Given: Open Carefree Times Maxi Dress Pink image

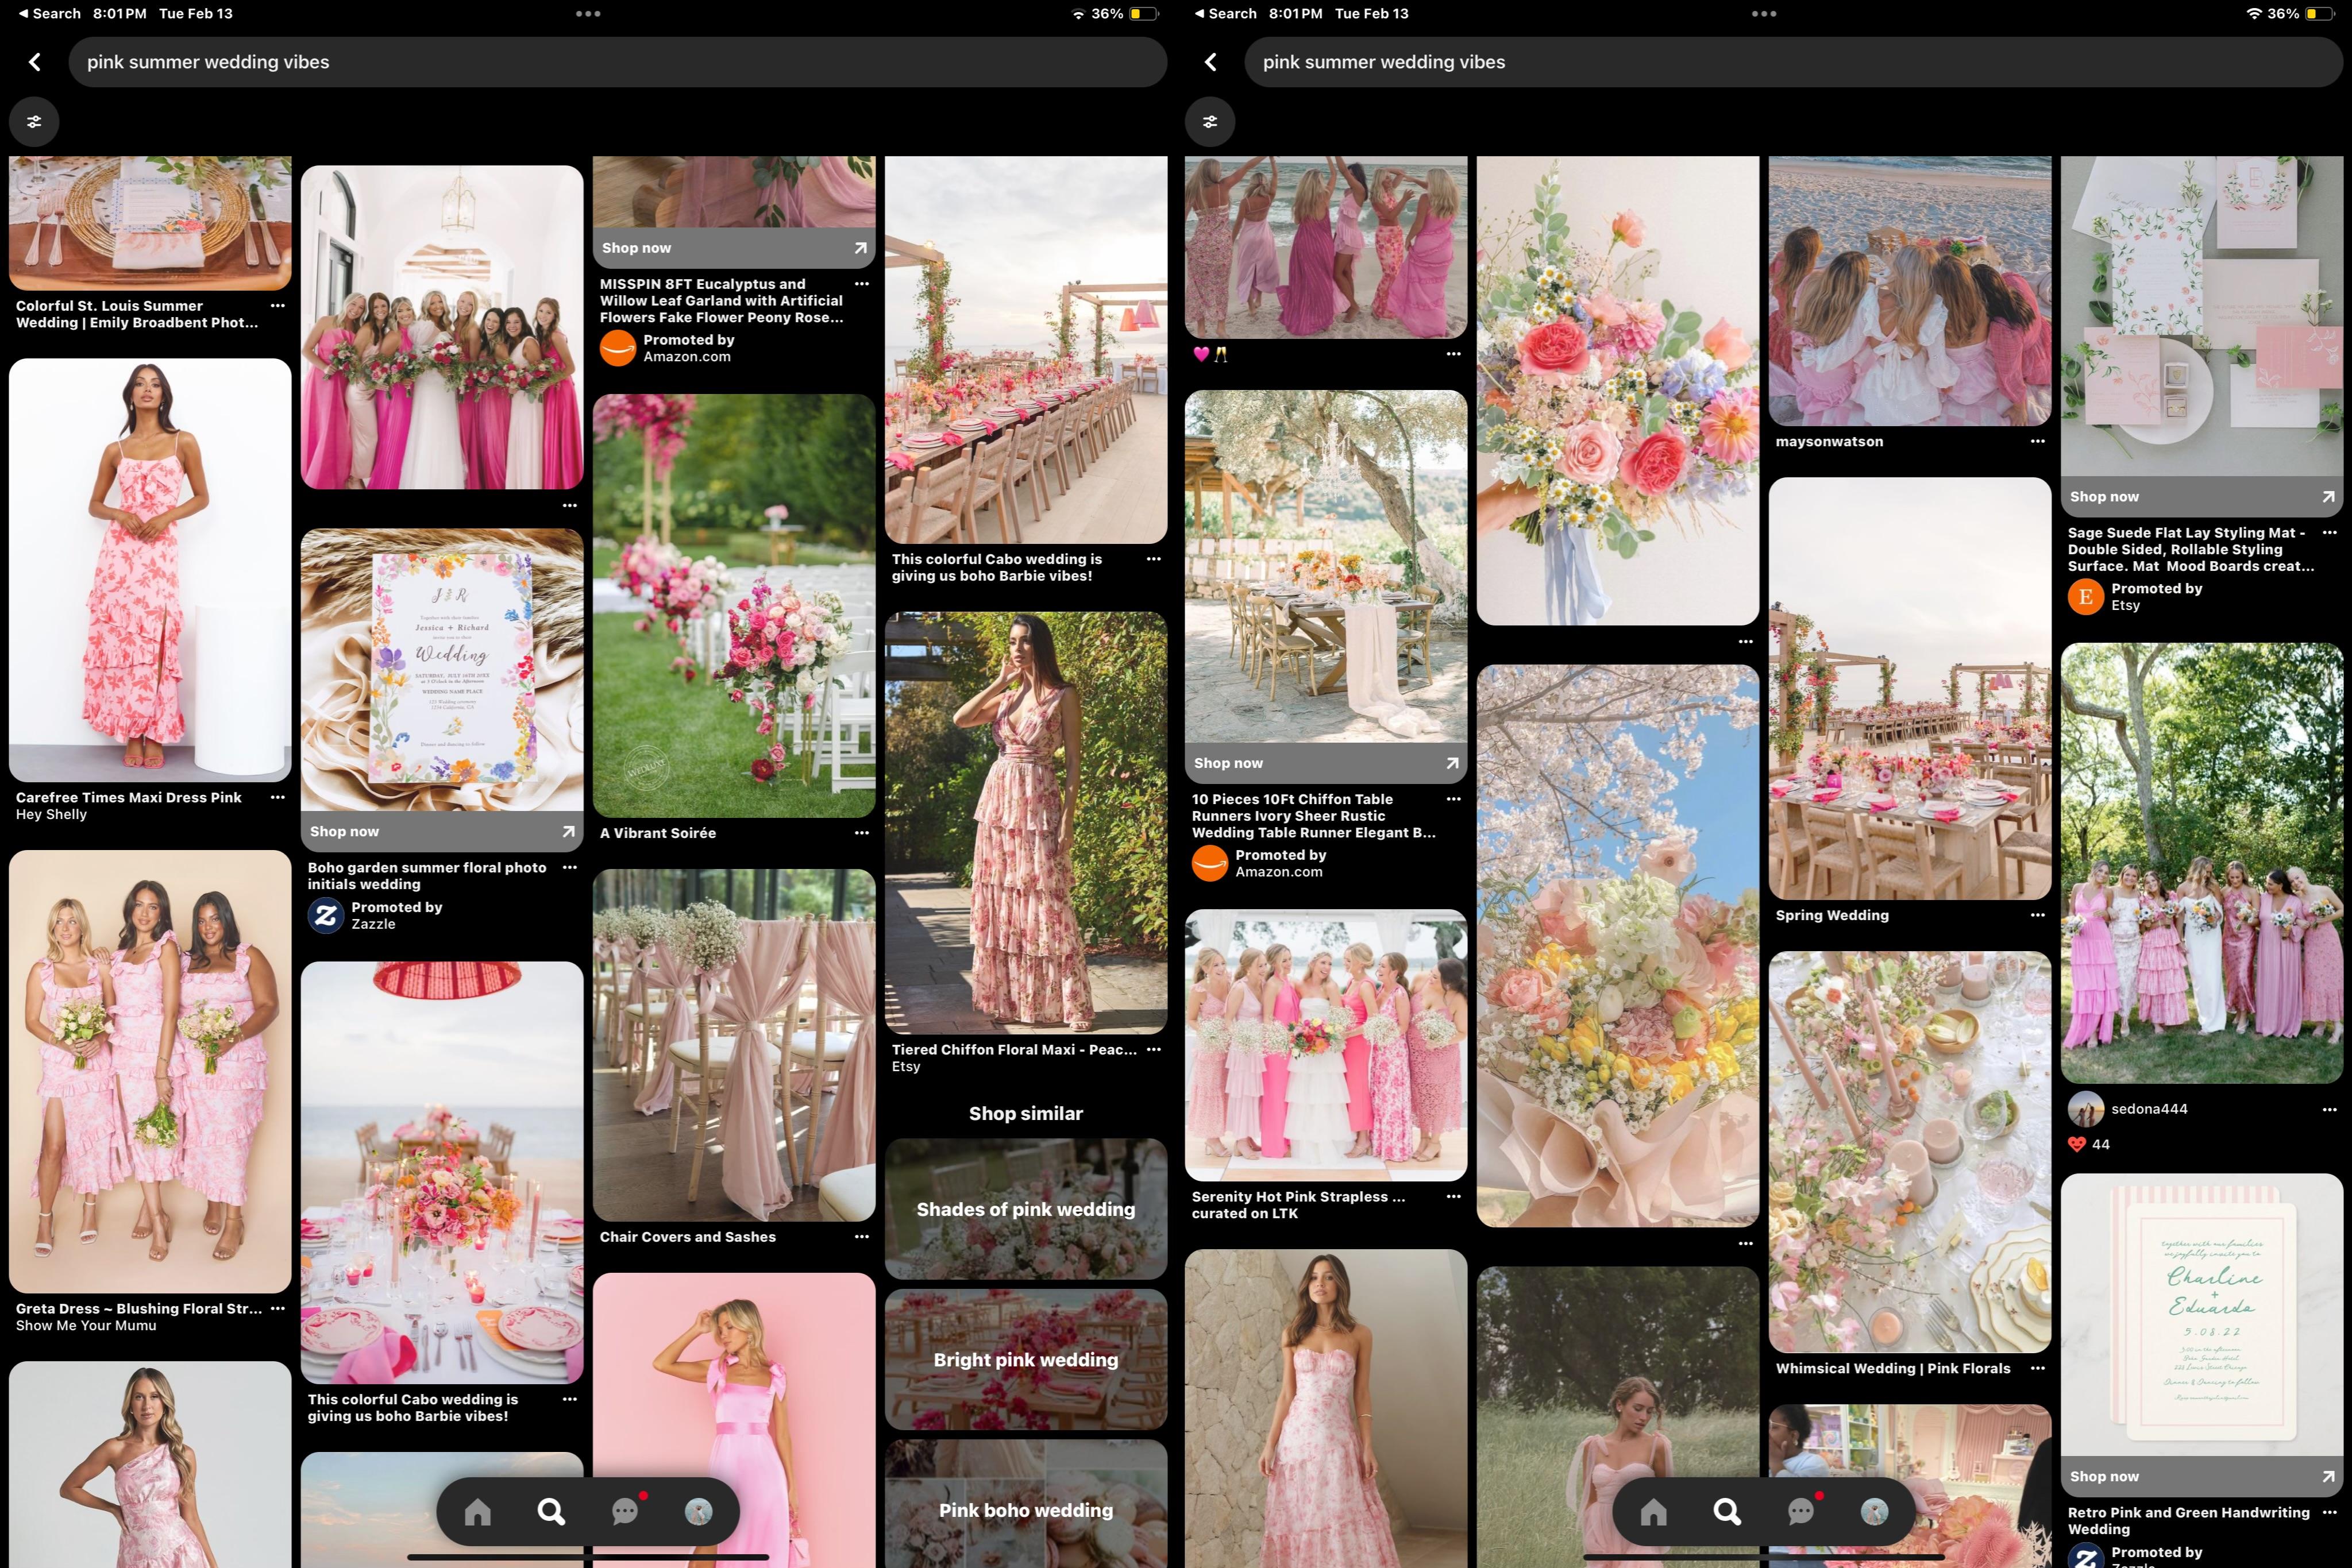Looking at the screenshot, I should tap(150, 570).
